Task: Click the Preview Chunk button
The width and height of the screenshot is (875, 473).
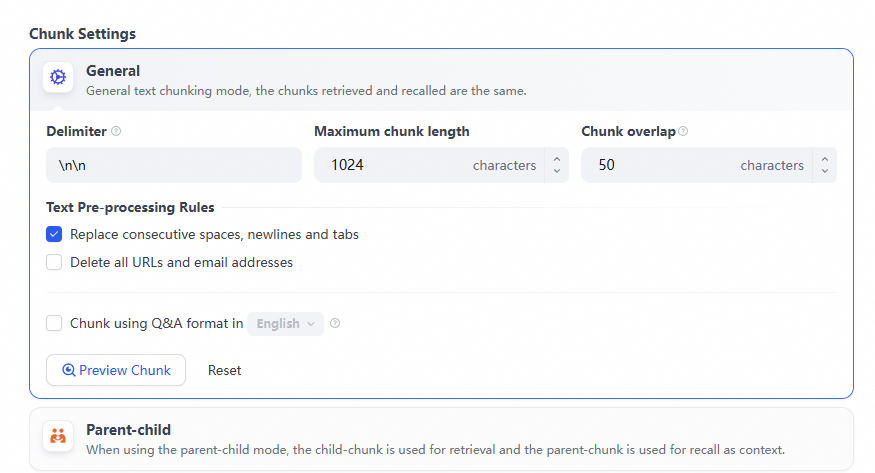Action: 116,370
